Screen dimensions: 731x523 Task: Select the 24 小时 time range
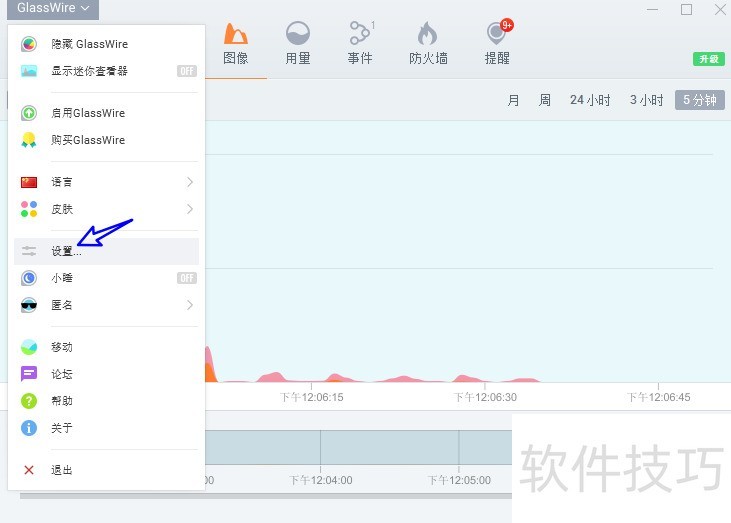tap(590, 100)
